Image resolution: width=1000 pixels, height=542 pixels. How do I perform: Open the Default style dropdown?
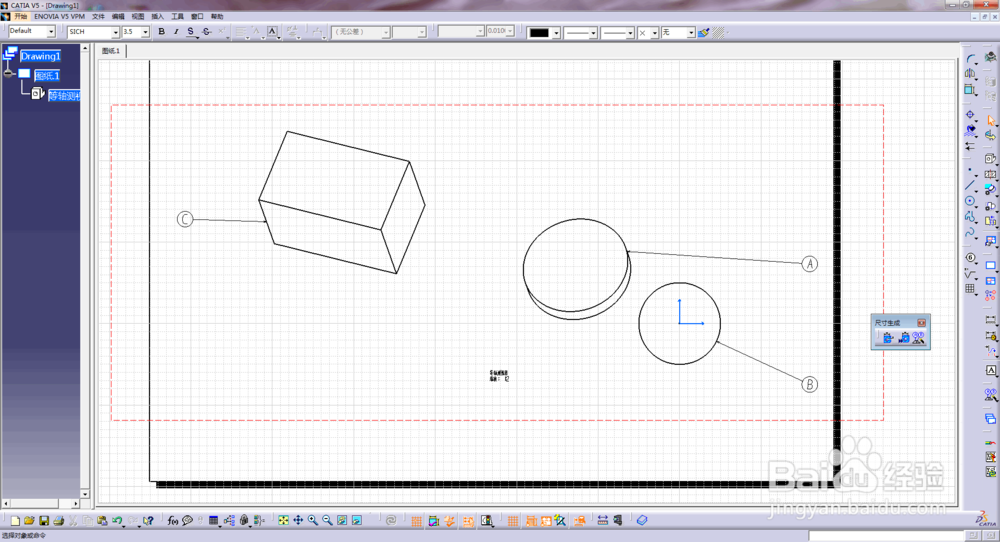tap(51, 31)
